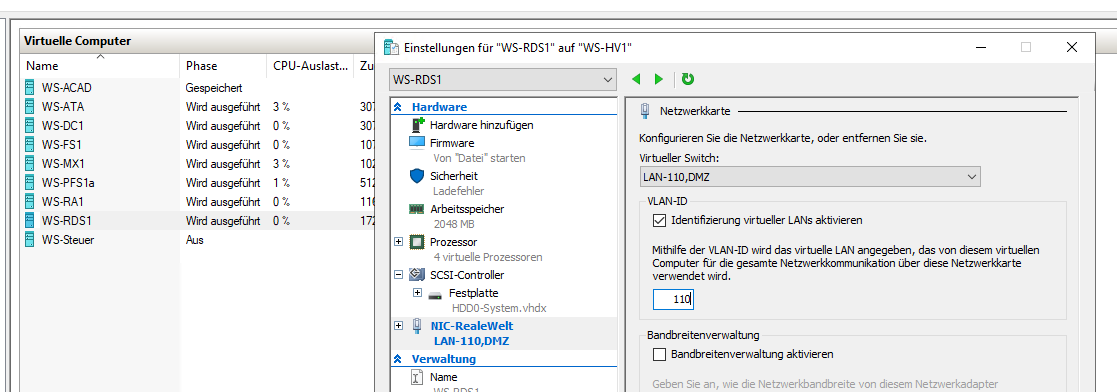Viewport: 1117px width, 392px height.
Task: Click the VLAN-ID input field containing 110
Action: (x=673, y=299)
